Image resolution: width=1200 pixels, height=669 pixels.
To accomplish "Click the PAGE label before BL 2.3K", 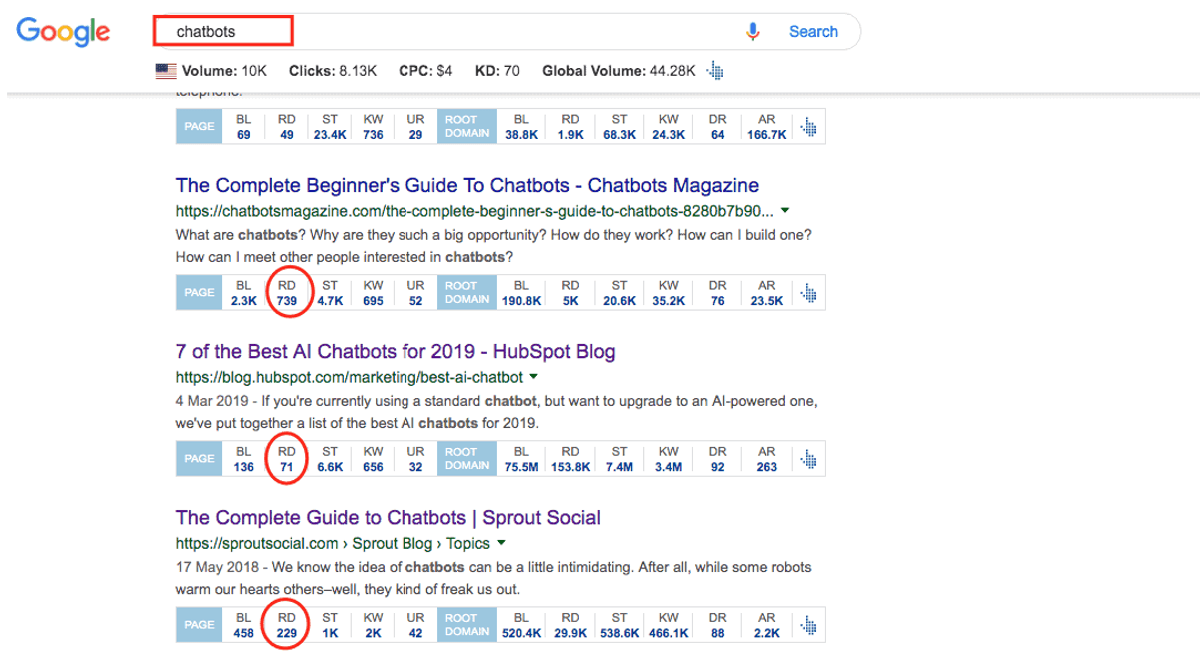I will tap(199, 293).
